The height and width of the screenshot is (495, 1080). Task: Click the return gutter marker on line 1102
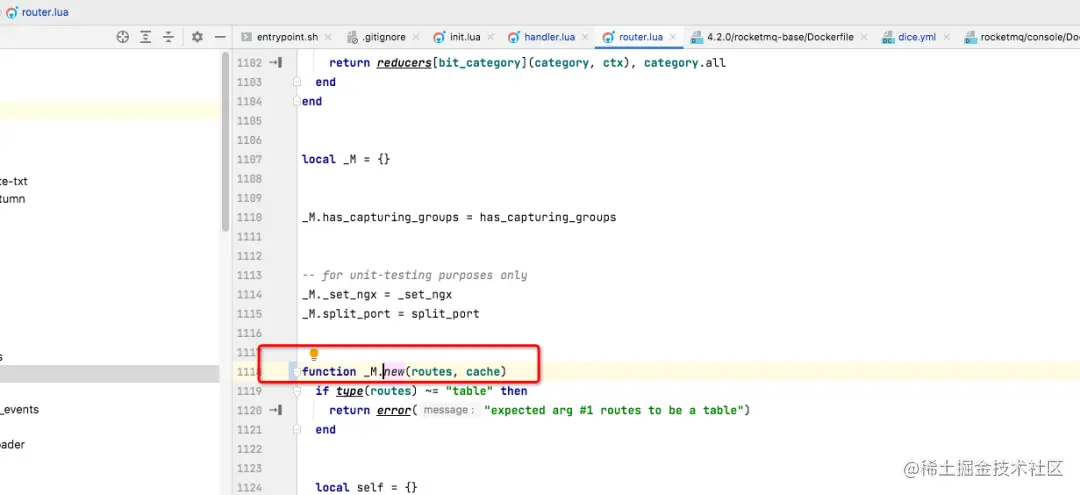[276, 63]
